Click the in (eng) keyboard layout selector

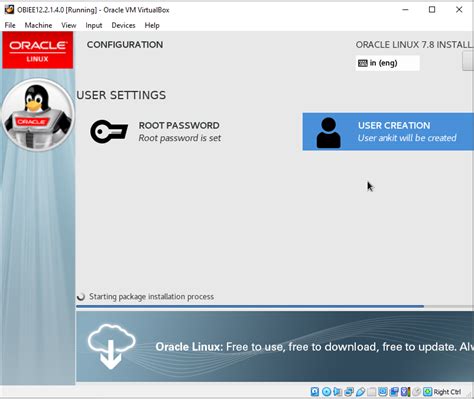tap(387, 63)
